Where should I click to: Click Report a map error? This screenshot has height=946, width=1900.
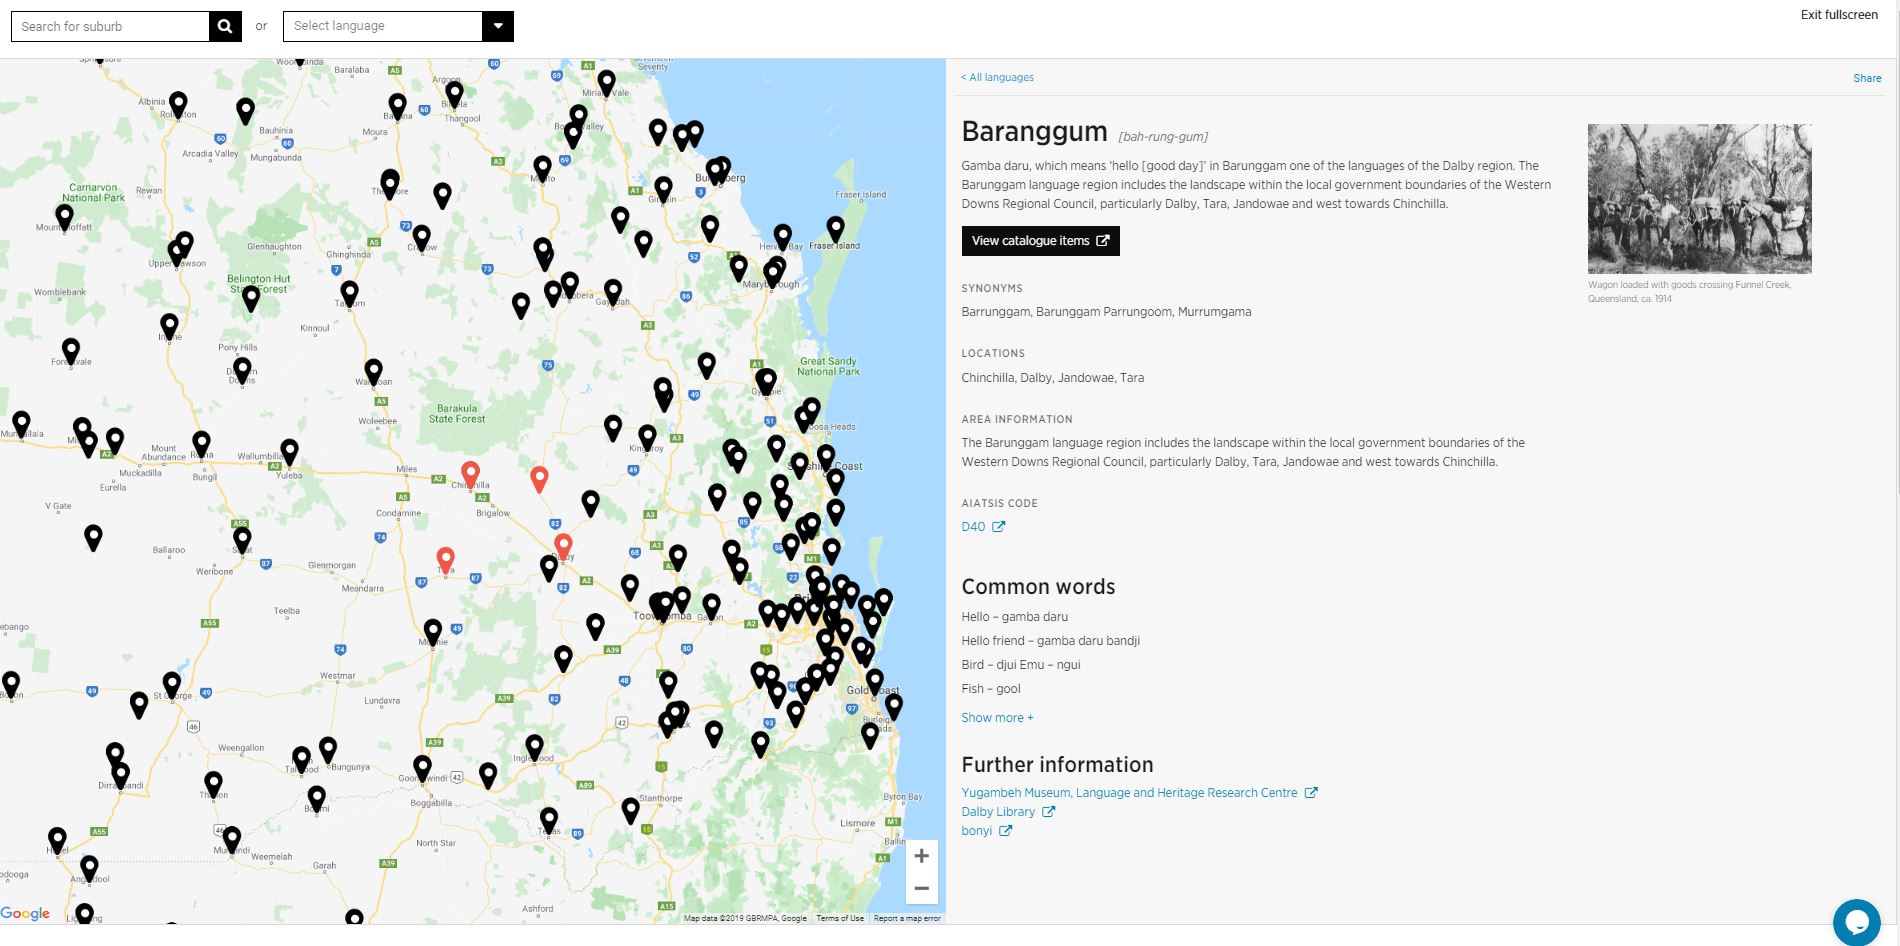pyautogui.click(x=906, y=917)
